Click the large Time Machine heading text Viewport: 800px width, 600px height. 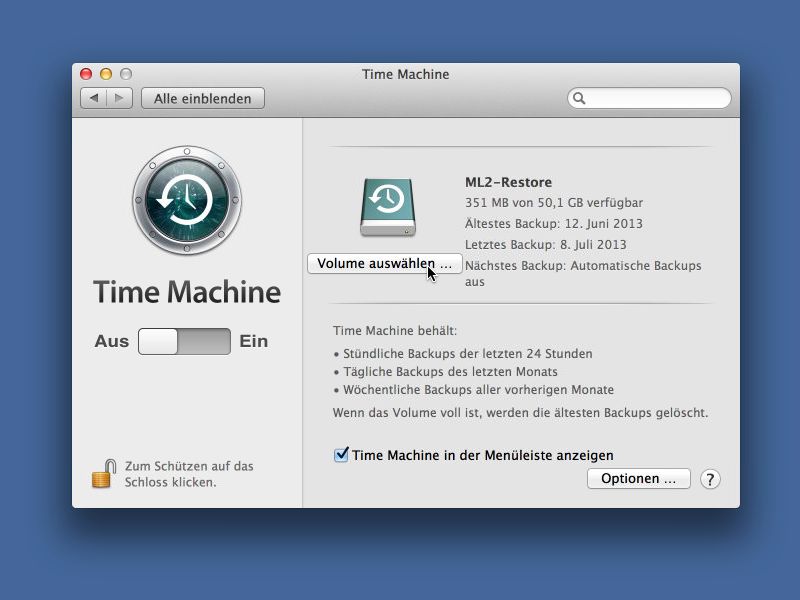click(x=187, y=292)
